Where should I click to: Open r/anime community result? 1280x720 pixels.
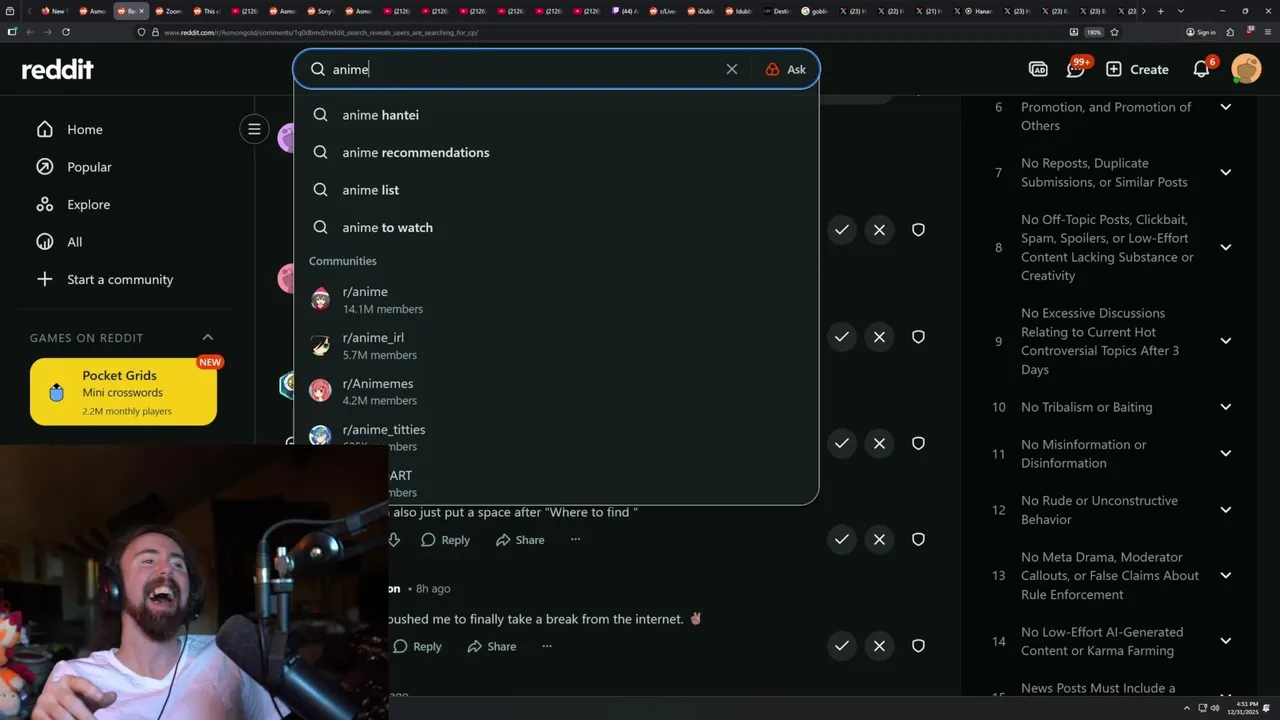(x=556, y=300)
